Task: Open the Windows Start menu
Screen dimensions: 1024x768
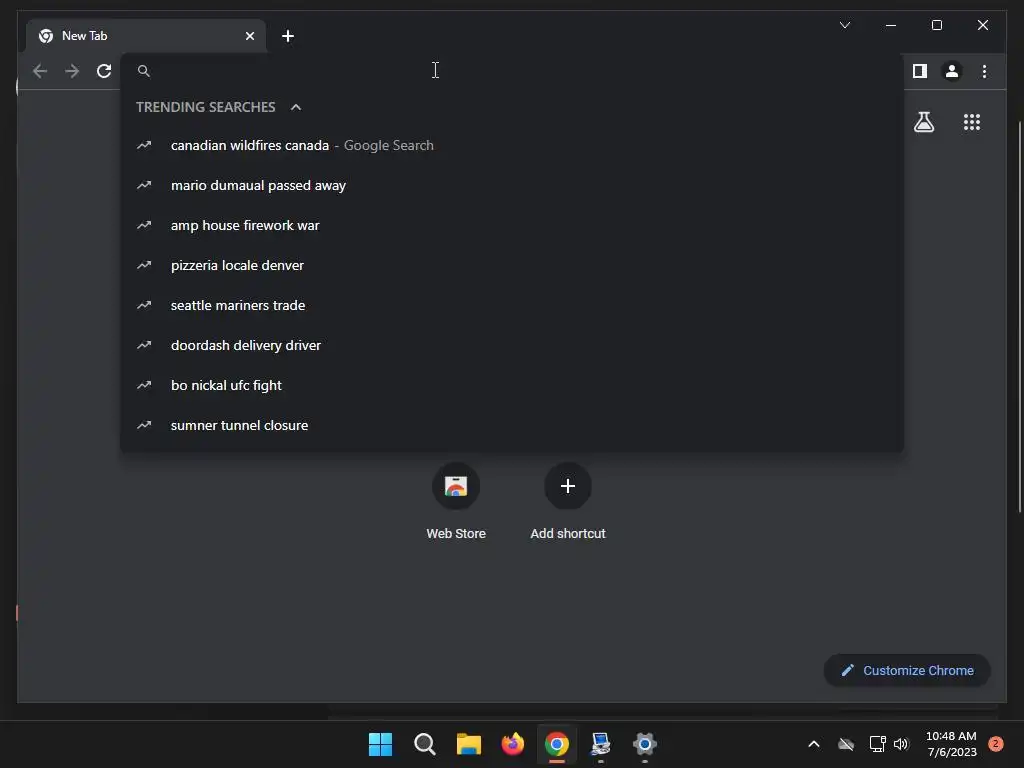Action: click(x=380, y=744)
